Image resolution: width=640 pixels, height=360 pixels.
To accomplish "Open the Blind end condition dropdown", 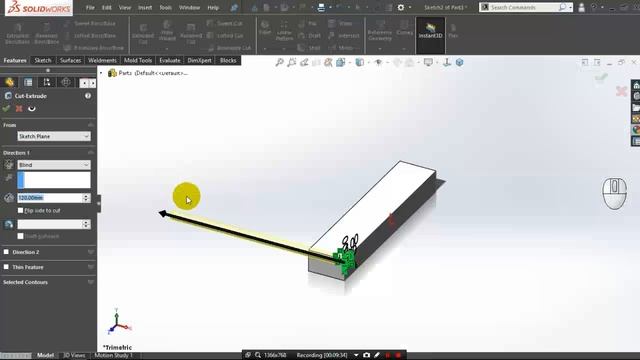I will pos(54,165).
